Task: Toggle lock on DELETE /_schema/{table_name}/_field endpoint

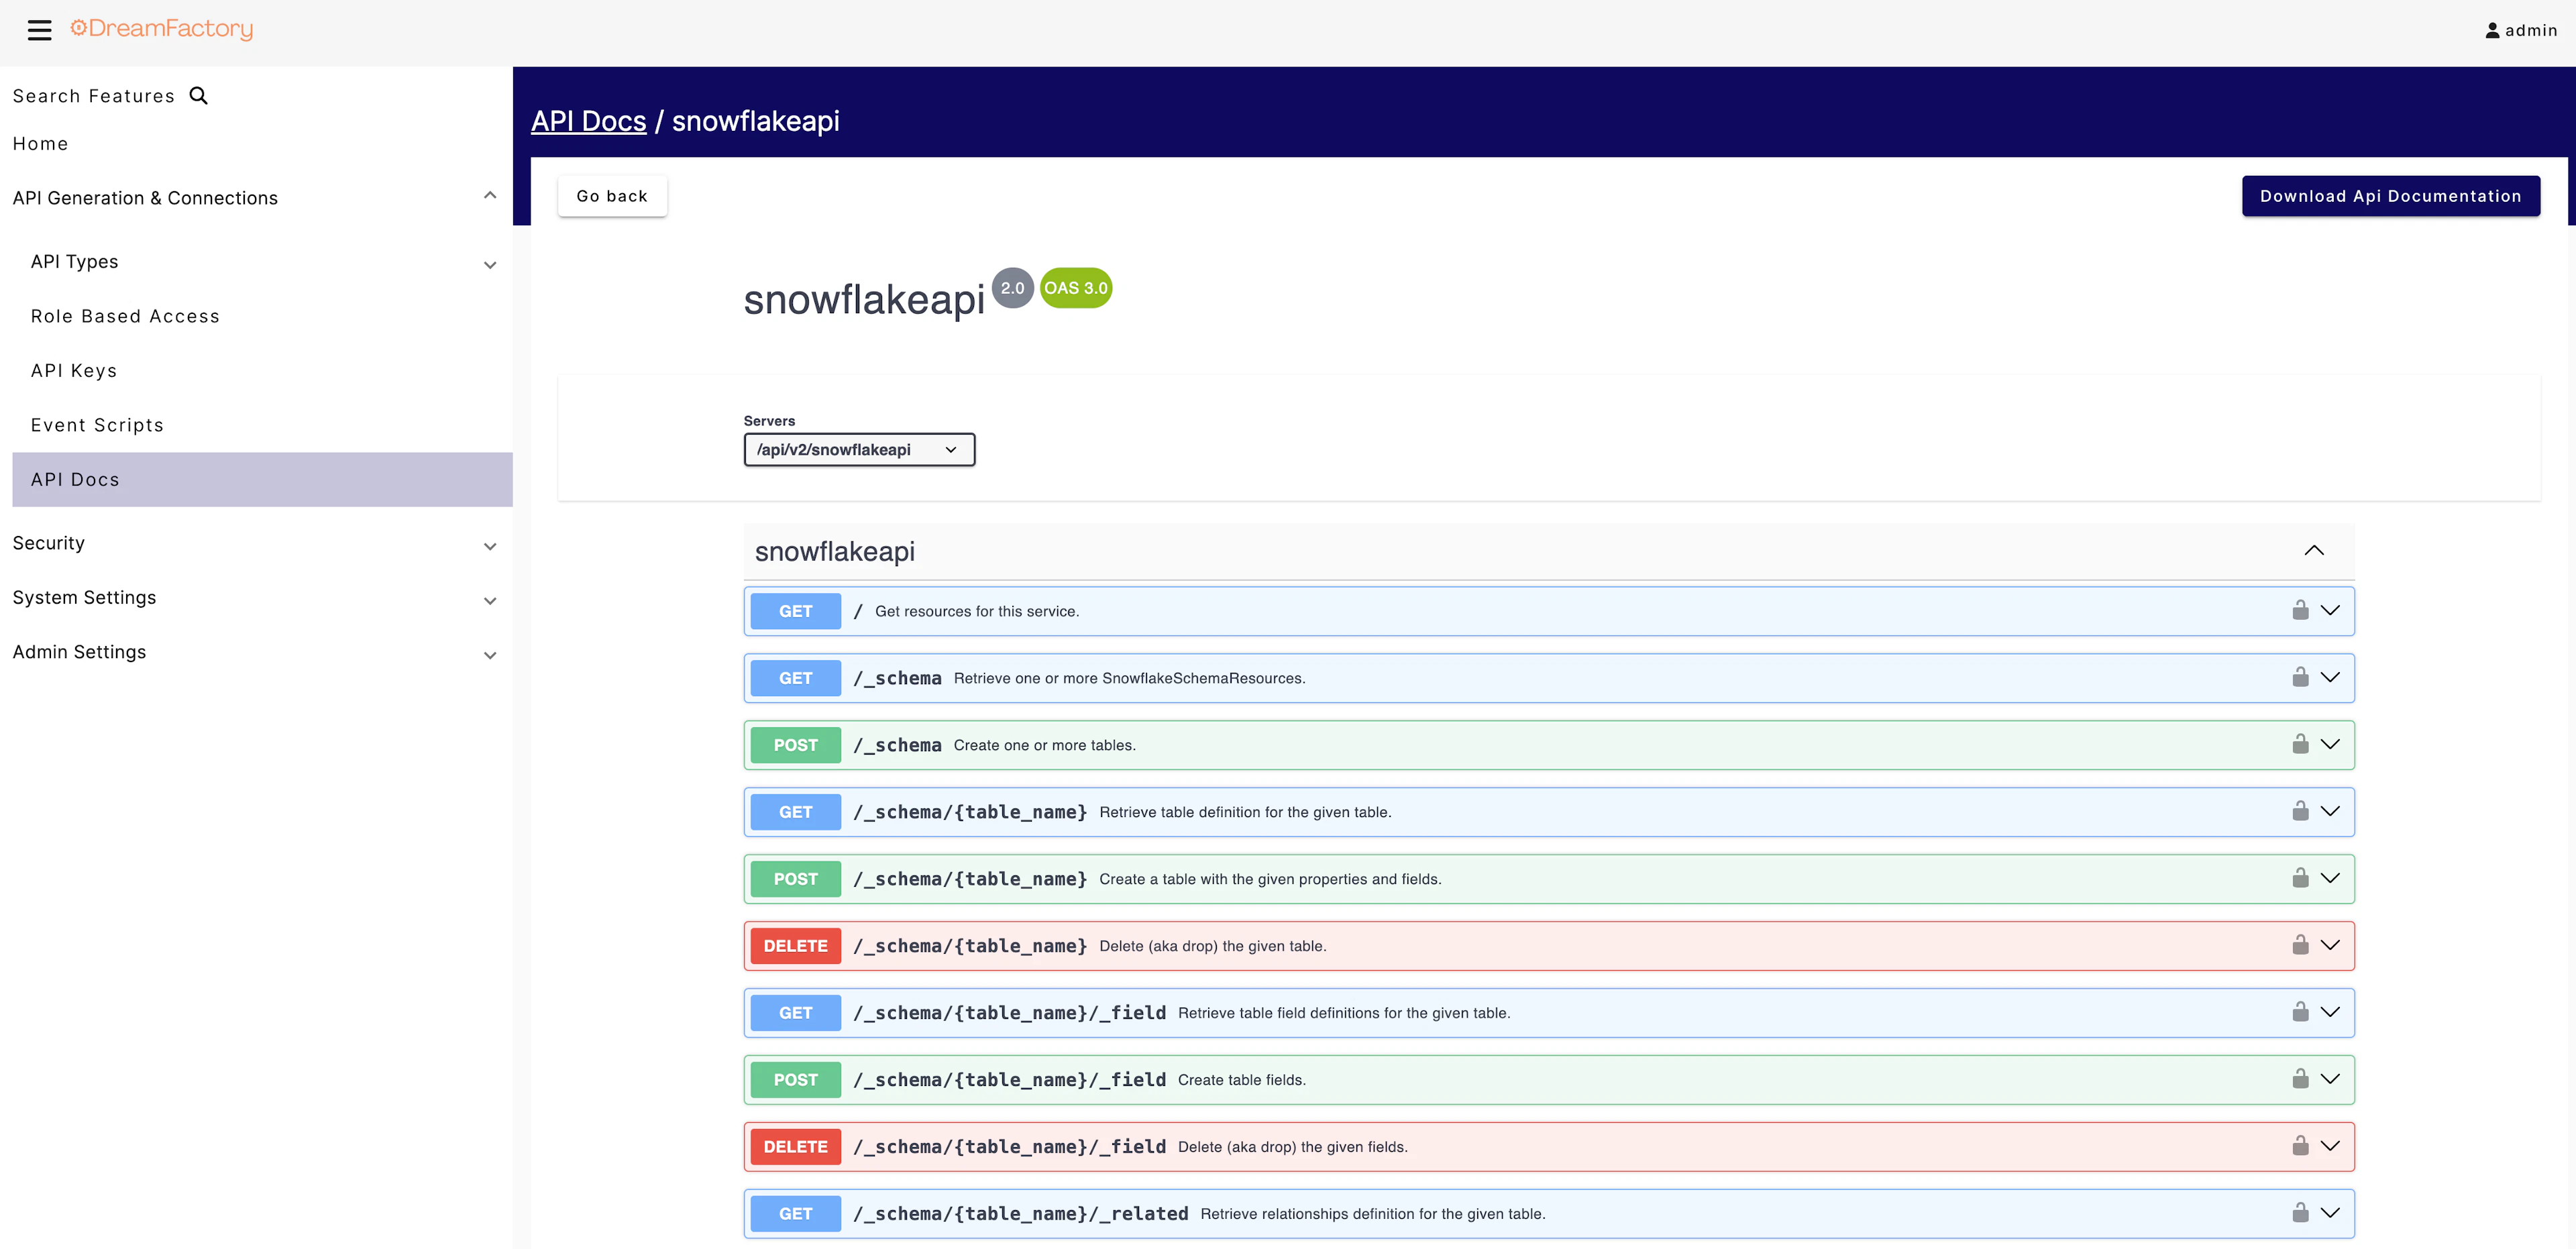Action: [x=2301, y=1146]
